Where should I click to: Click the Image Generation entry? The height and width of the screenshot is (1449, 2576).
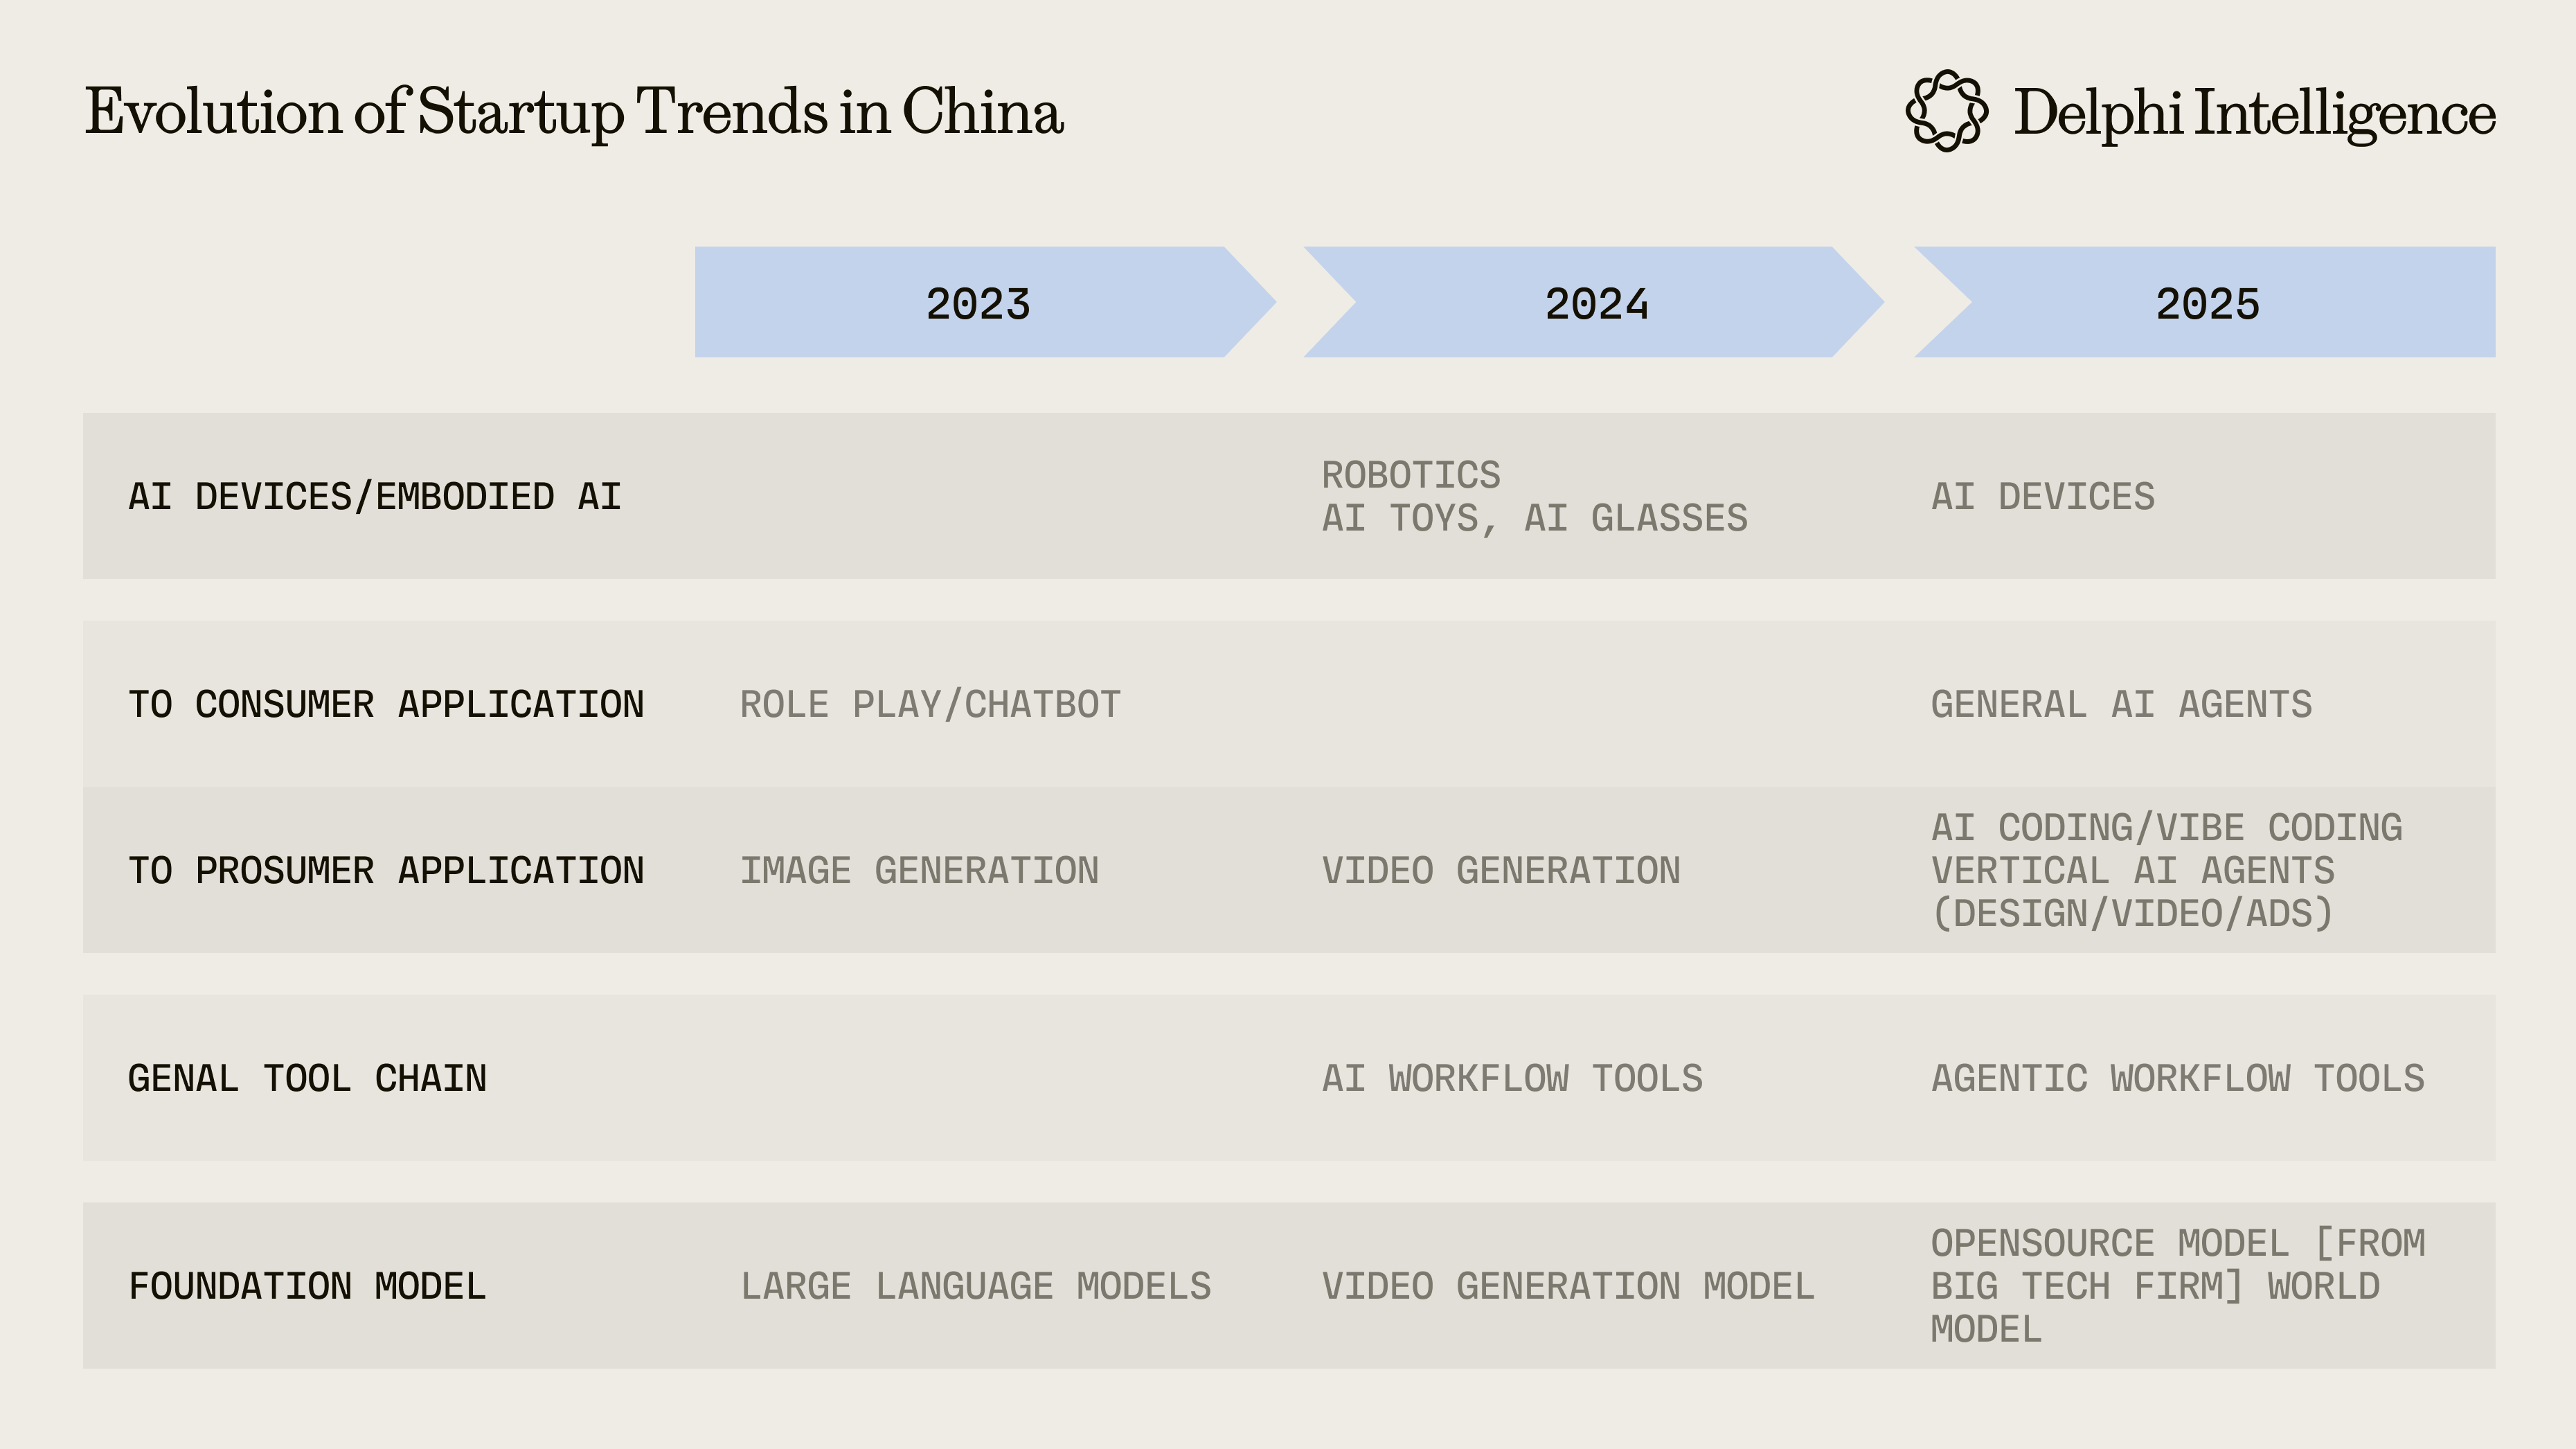(x=919, y=871)
